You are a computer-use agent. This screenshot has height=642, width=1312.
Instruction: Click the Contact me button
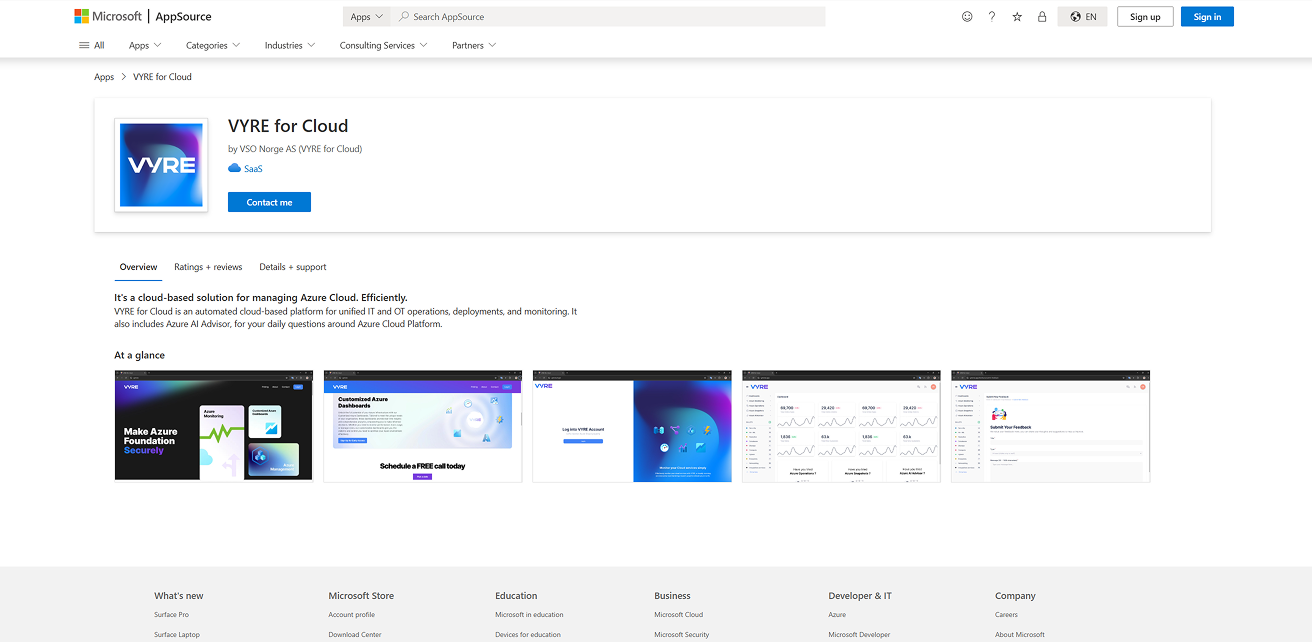coord(269,202)
